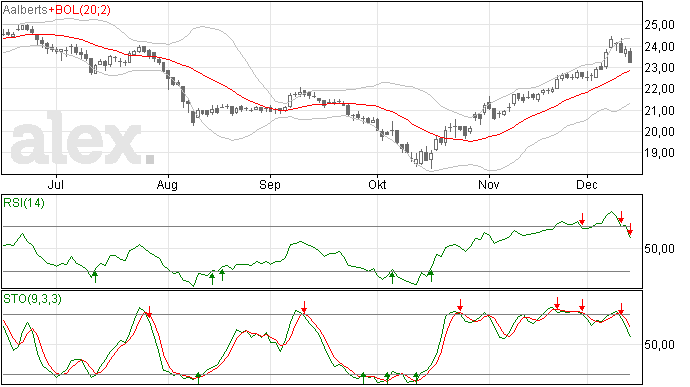Click the Jul month label on axis
The height and width of the screenshot is (387, 690).
tap(55, 184)
